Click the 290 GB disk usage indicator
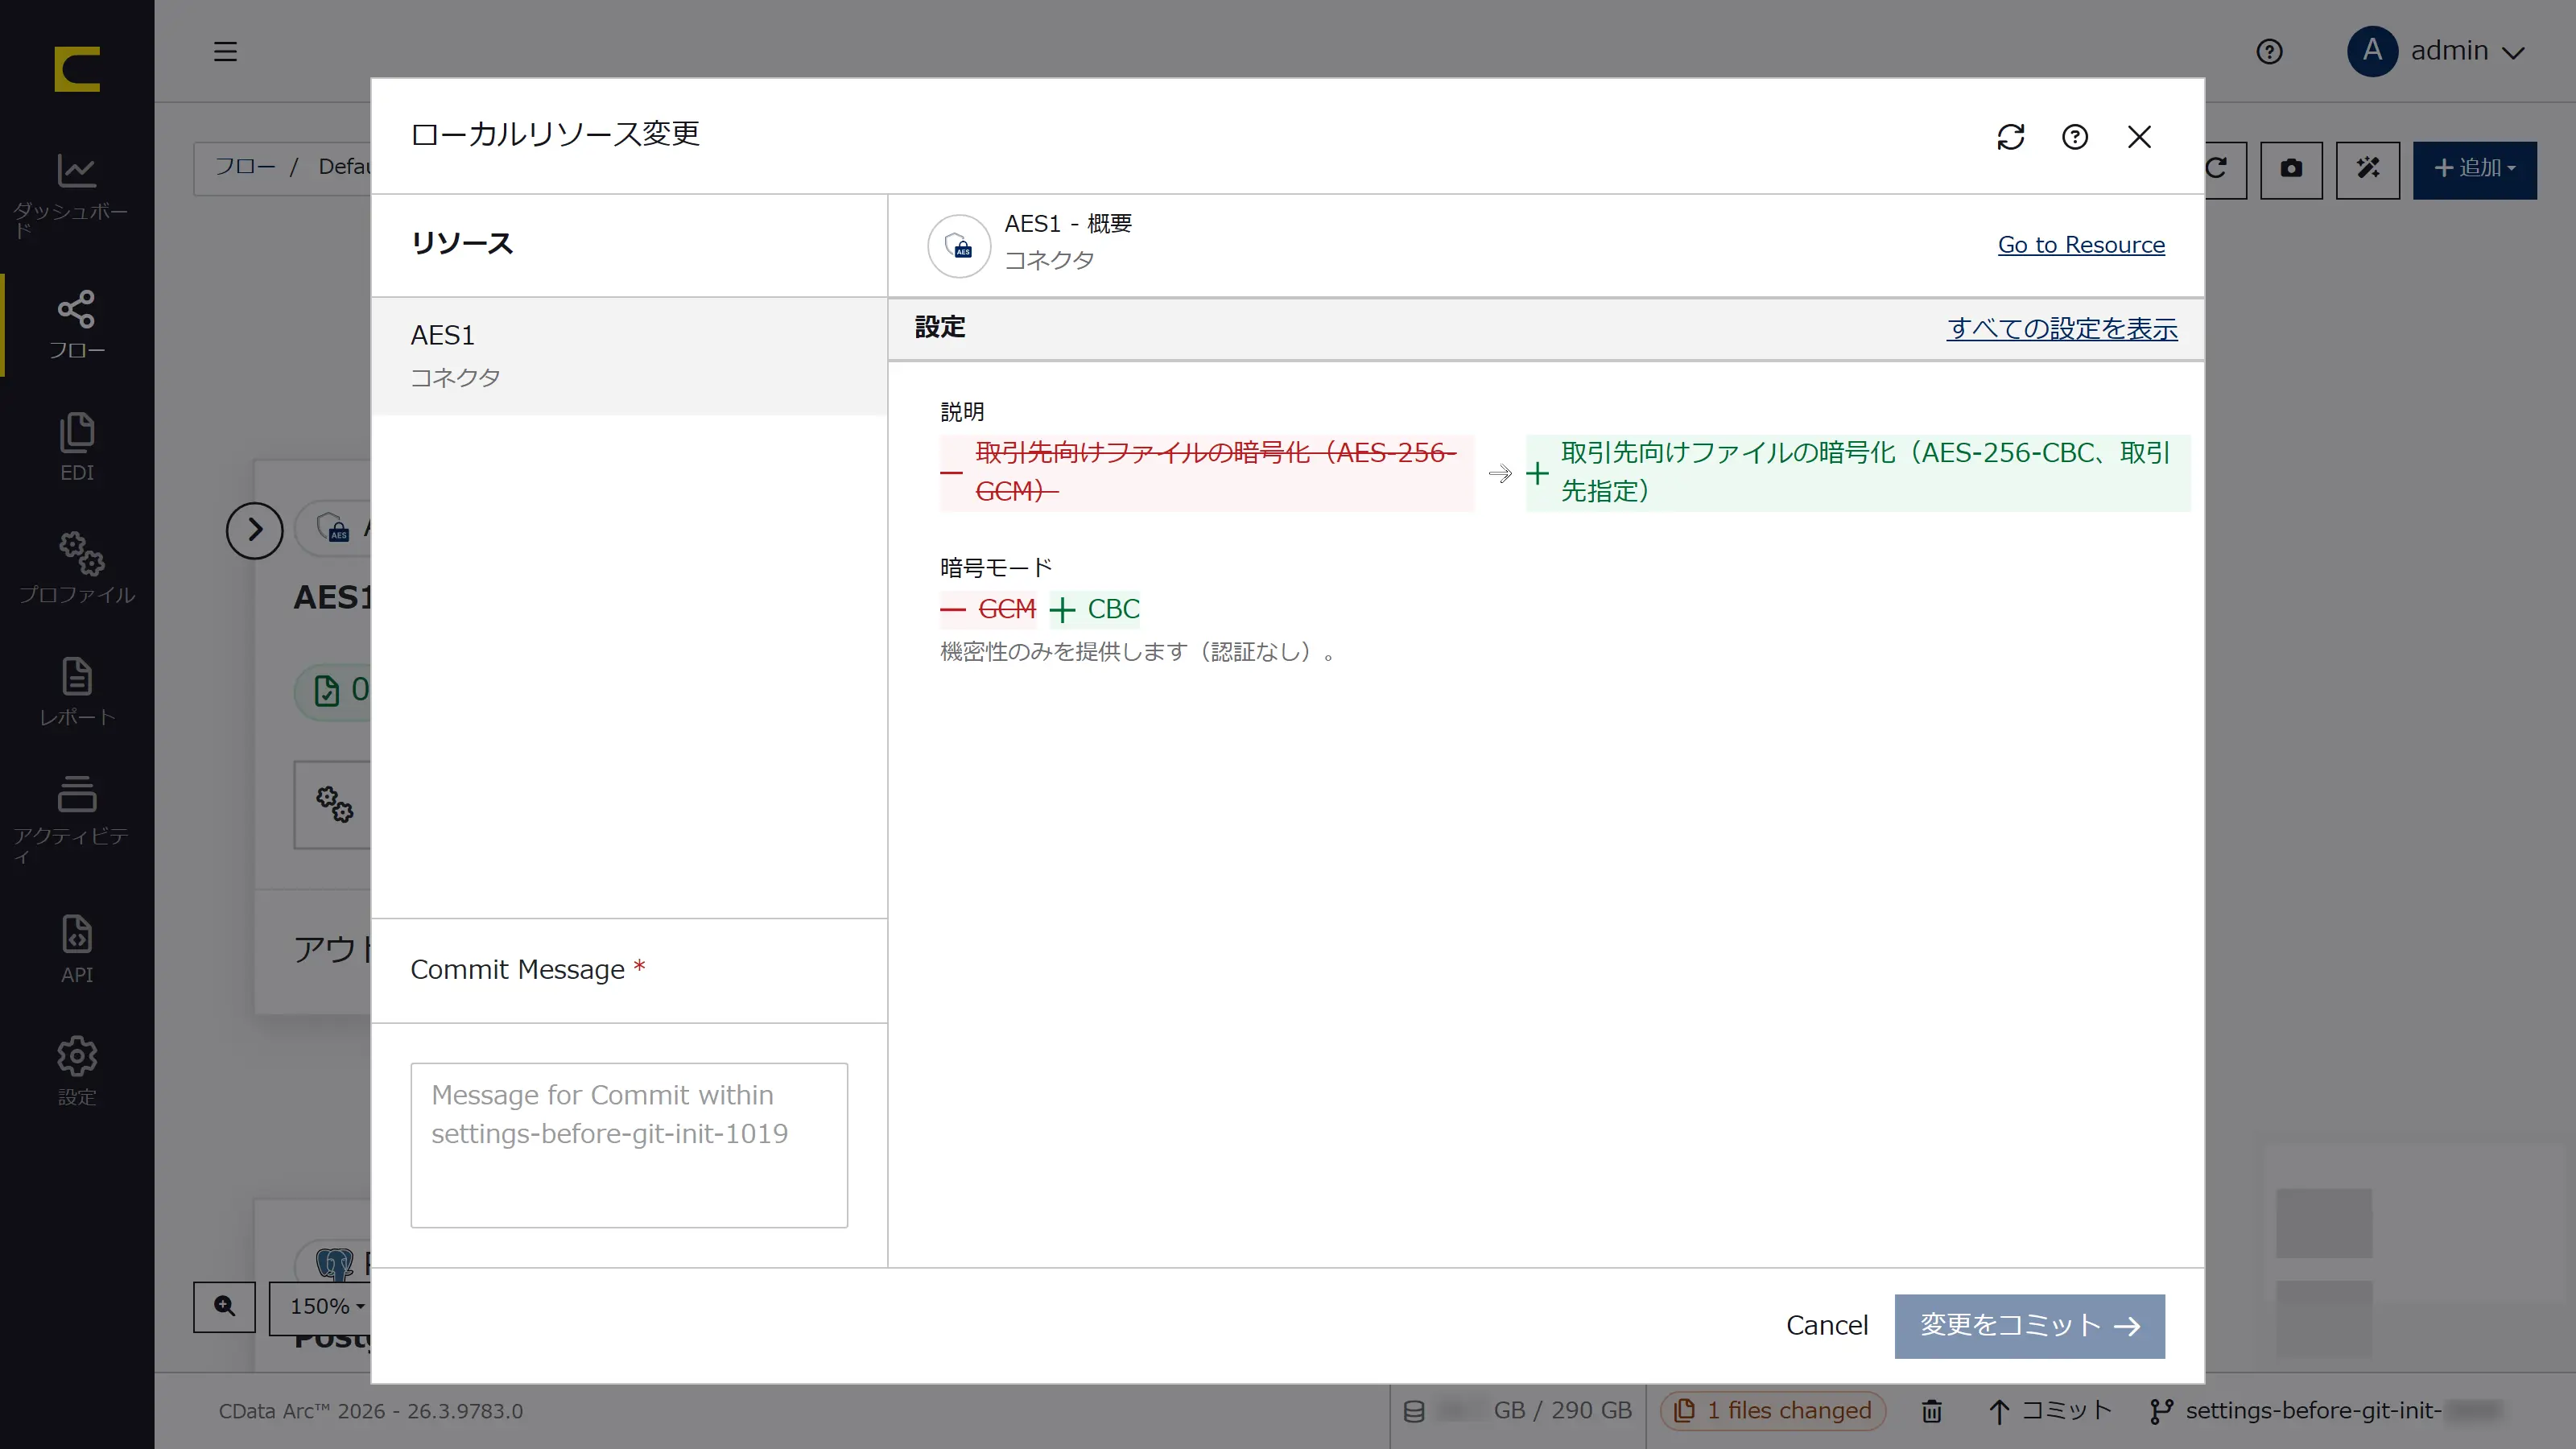The height and width of the screenshot is (1449, 2576). tap(1517, 1411)
